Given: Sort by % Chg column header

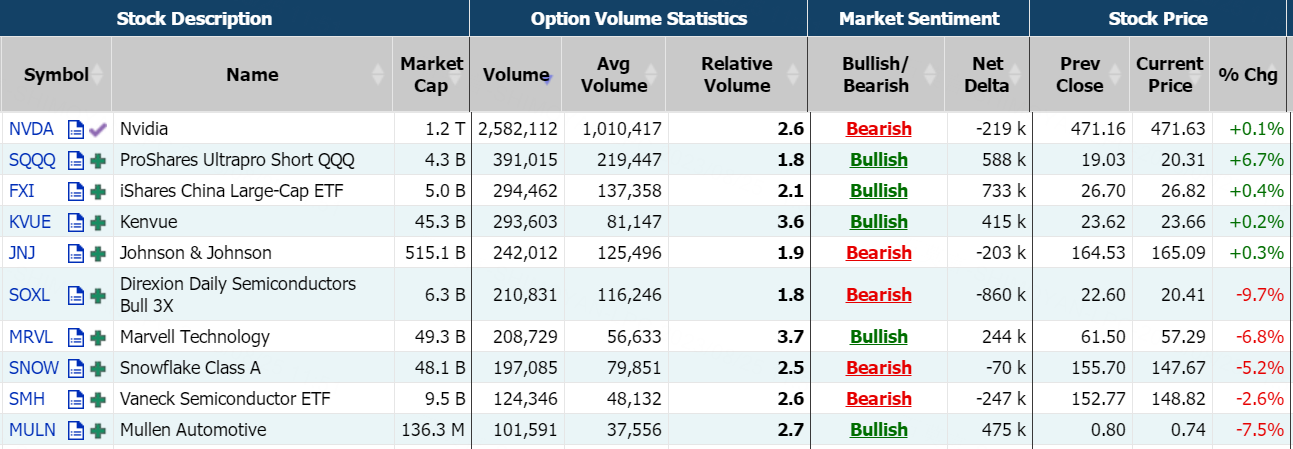Looking at the screenshot, I should click(1248, 74).
